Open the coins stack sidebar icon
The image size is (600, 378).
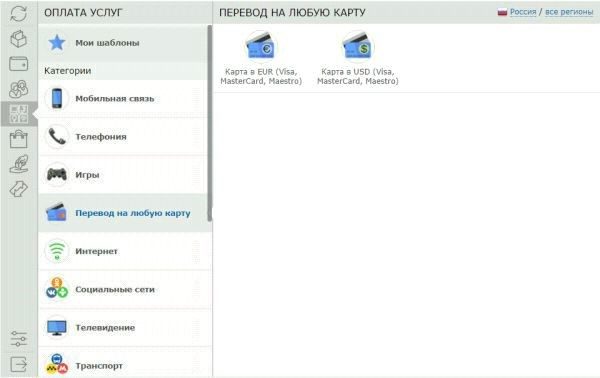pyautogui.click(x=18, y=89)
